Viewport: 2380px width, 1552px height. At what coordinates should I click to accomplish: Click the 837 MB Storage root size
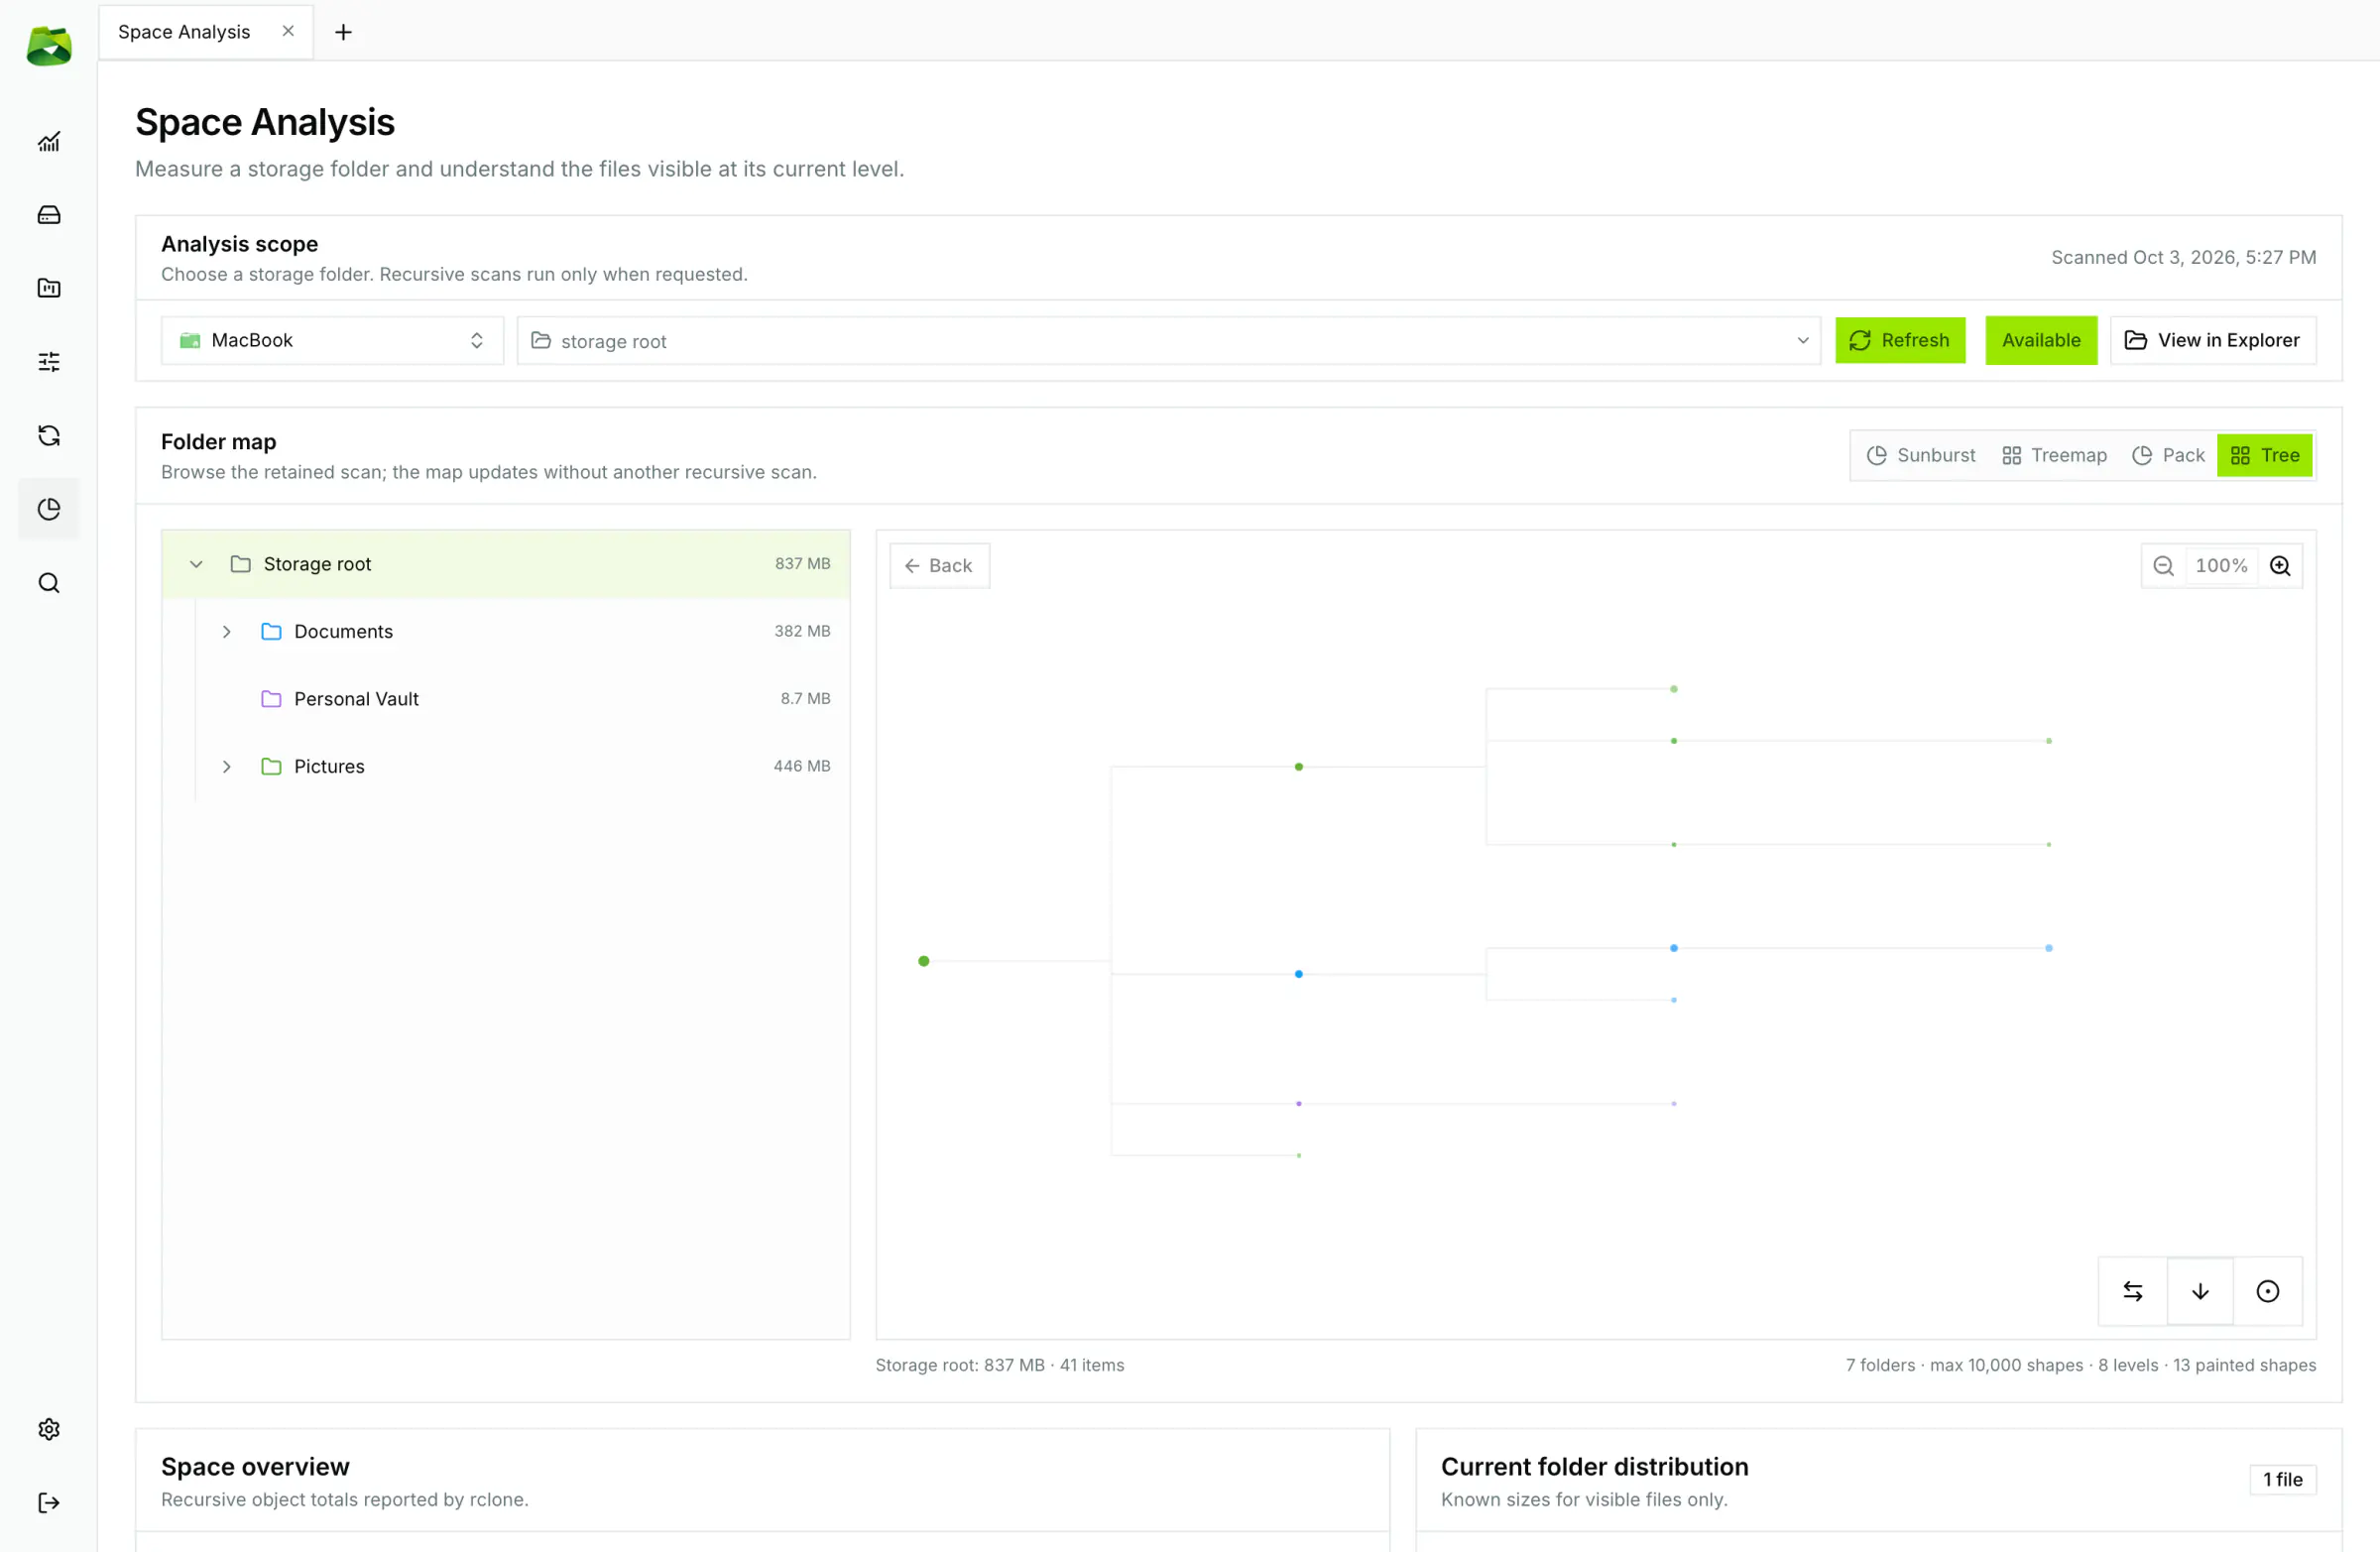click(802, 563)
